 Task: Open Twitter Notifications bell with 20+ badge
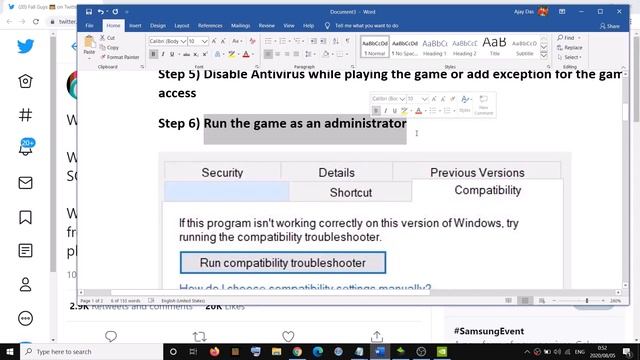click(x=26, y=147)
